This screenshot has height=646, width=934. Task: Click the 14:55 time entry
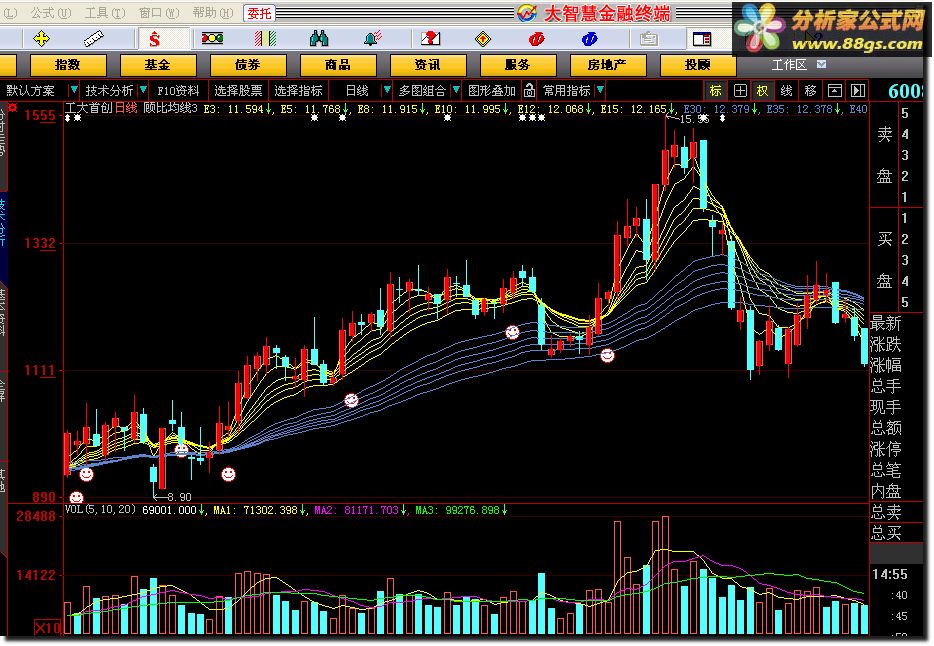[889, 574]
